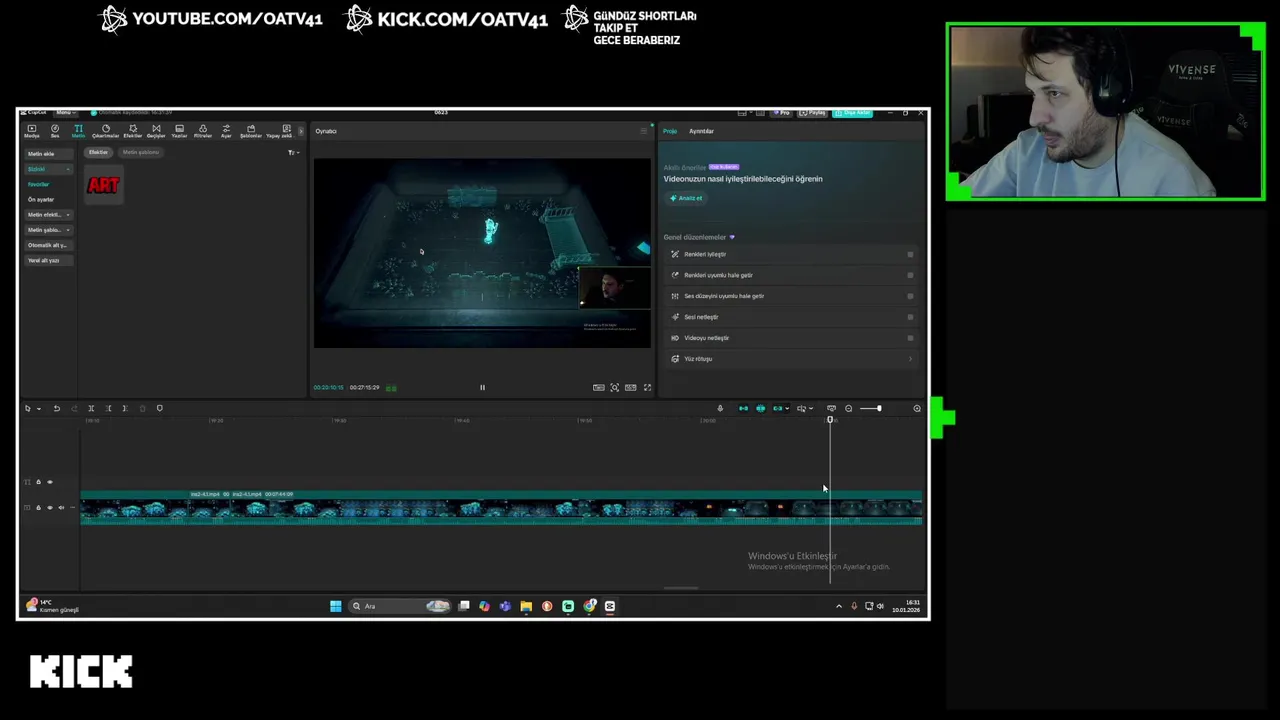Image resolution: width=1280 pixels, height=720 pixels.
Task: Enable Renkleri iyileştir checkbox
Action: [x=910, y=254]
